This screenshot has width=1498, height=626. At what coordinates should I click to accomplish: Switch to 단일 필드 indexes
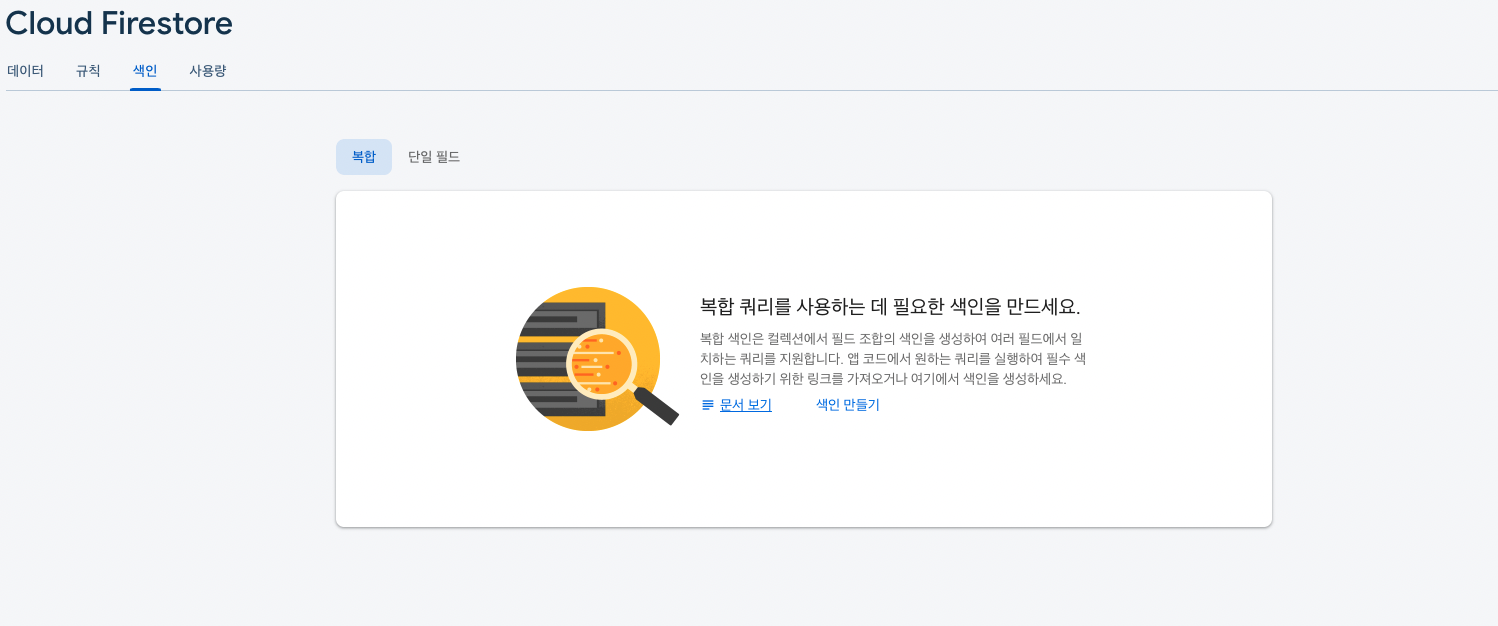[434, 157]
